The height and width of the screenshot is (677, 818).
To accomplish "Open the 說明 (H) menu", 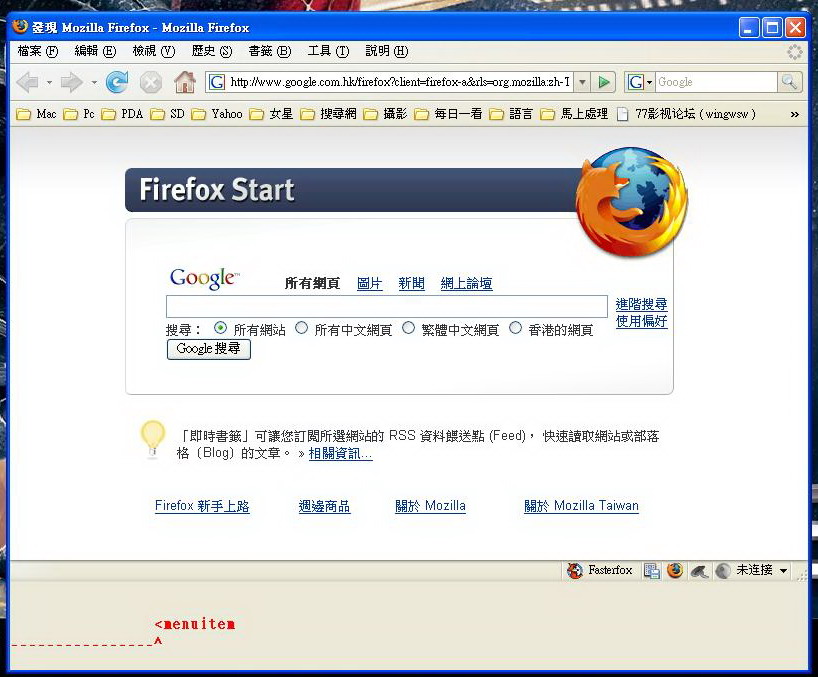I will pos(387,51).
